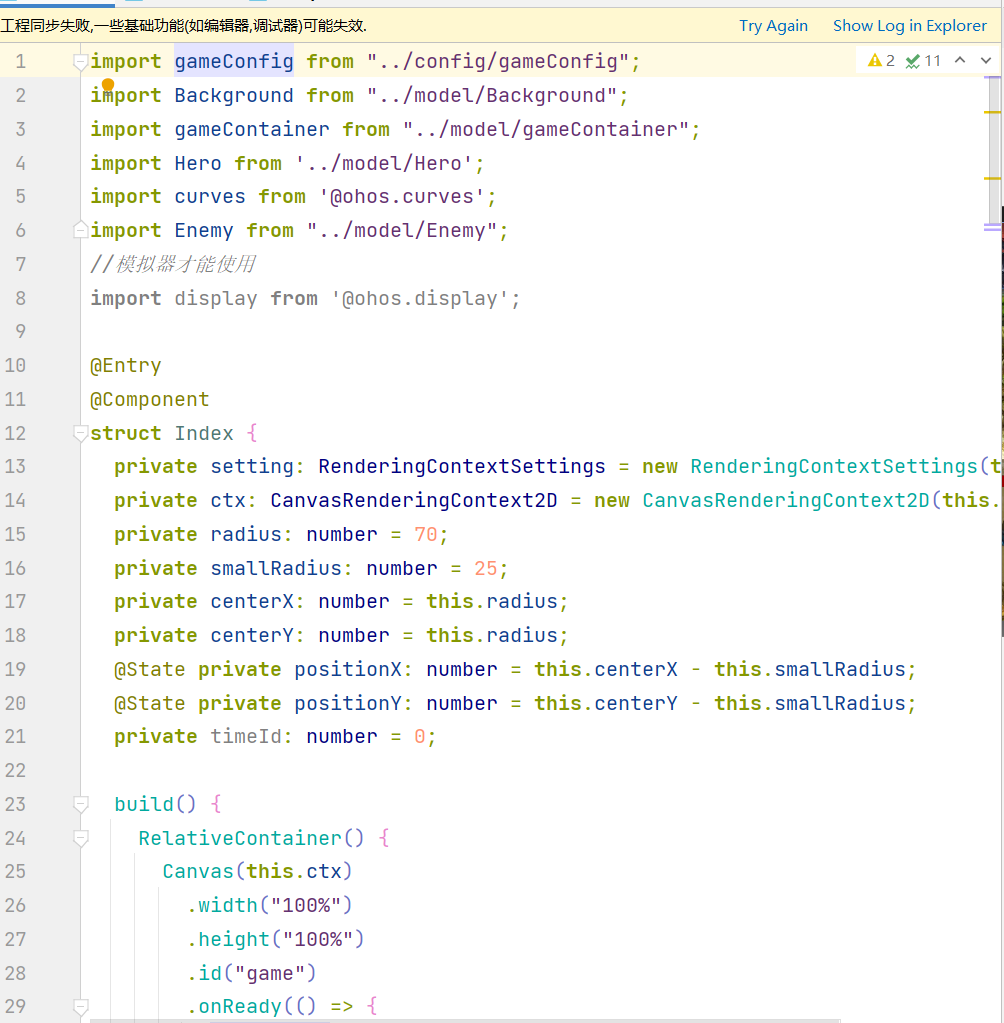Viewport: 1004px width, 1023px height.
Task: Collapse the import block fold at line 1
Action: (81, 62)
